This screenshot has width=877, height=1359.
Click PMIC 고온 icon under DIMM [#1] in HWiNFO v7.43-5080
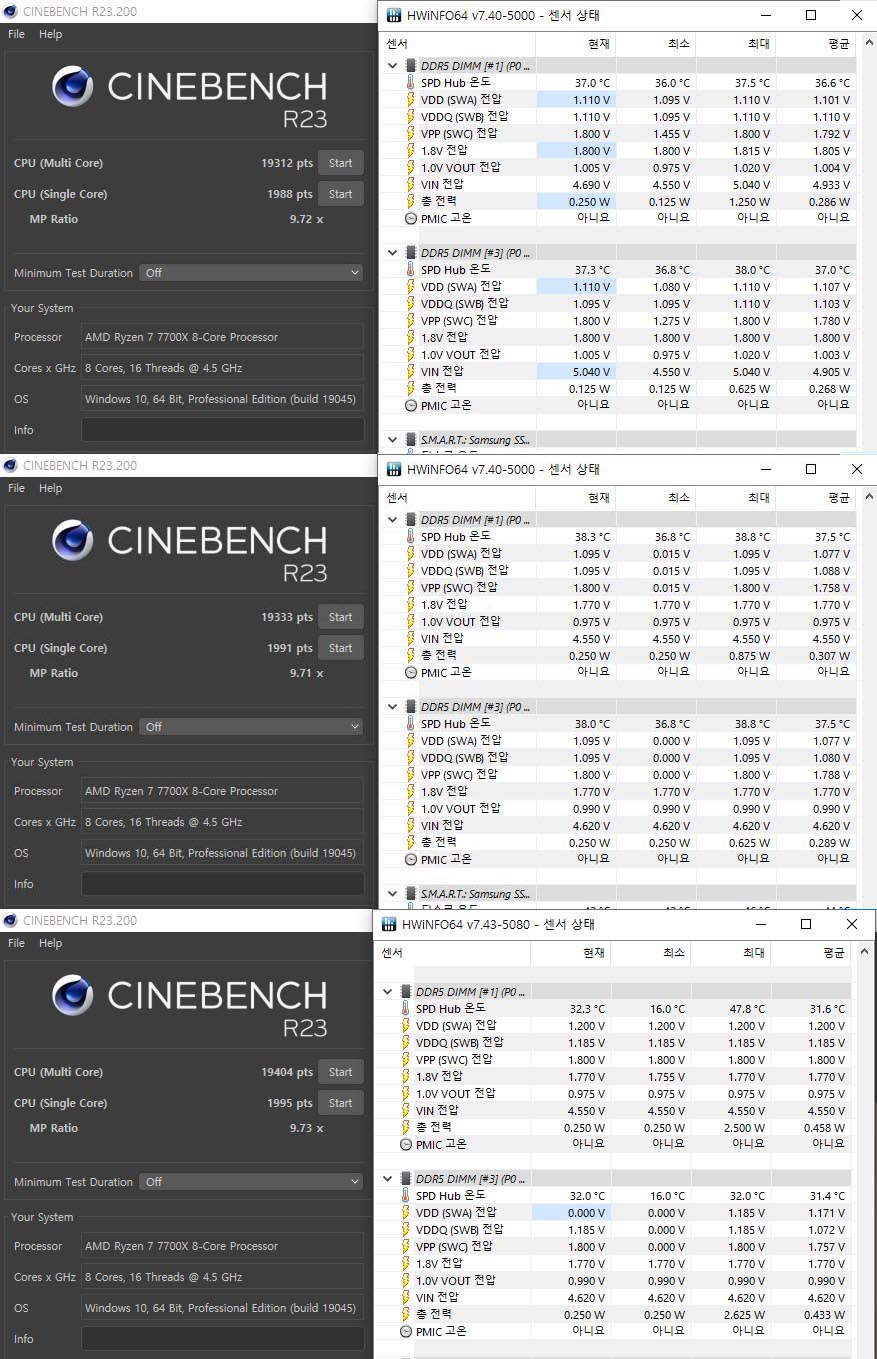406,1145
